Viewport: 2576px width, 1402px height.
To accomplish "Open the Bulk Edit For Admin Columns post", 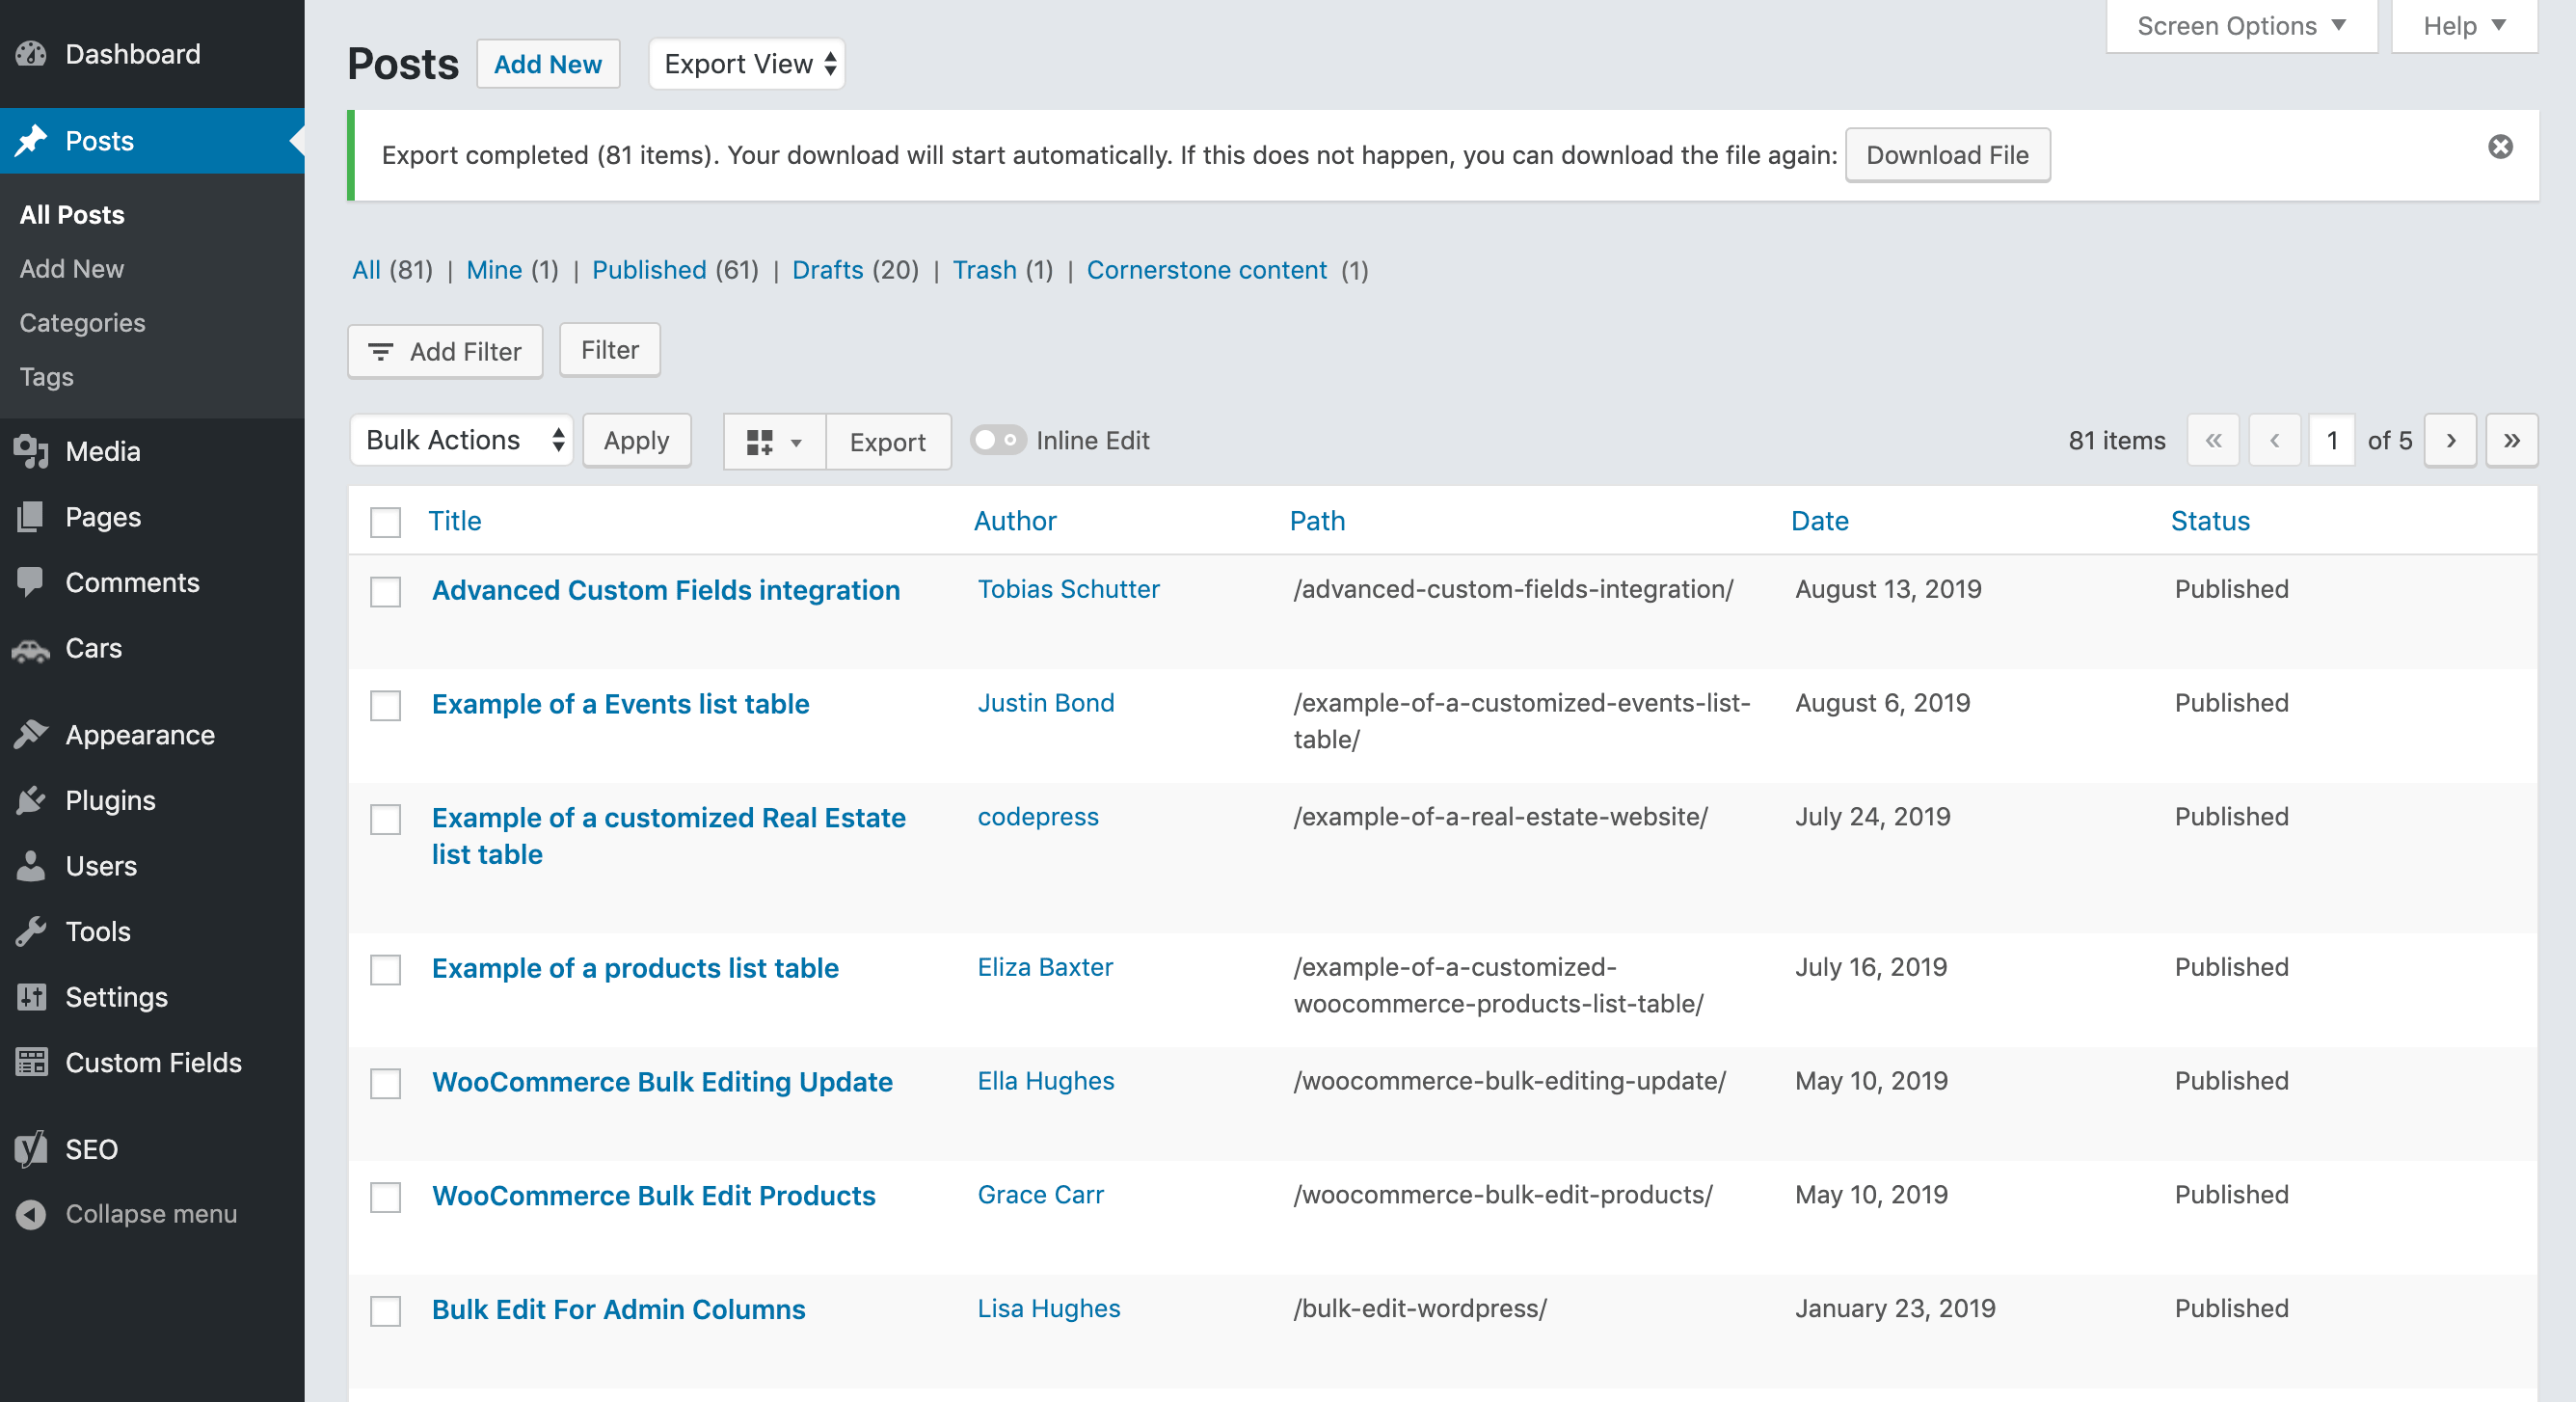I will [x=618, y=1310].
